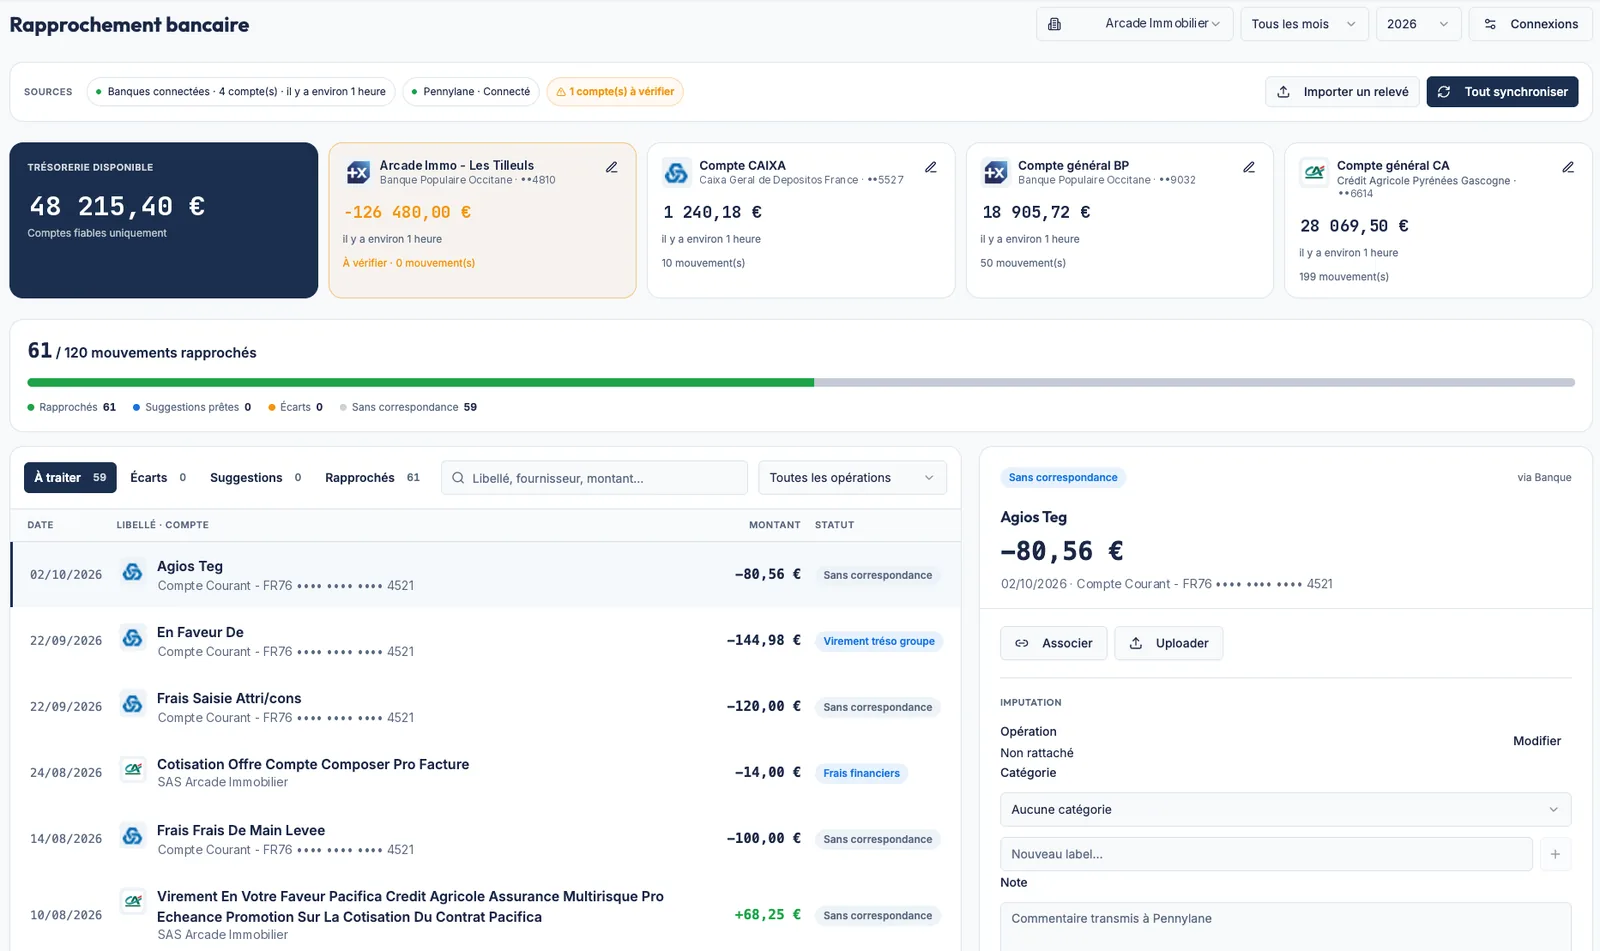Select the En Faveur De transaction row
Image resolution: width=1600 pixels, height=951 pixels.
[x=485, y=641]
